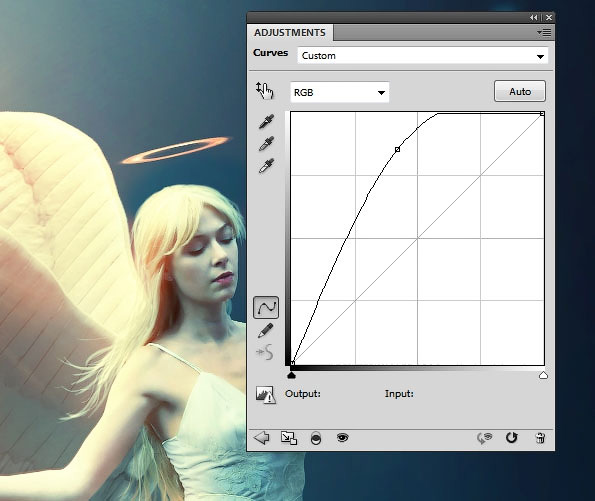Select the ADJUSTMENTS tab
This screenshot has width=595, height=501.
click(290, 33)
